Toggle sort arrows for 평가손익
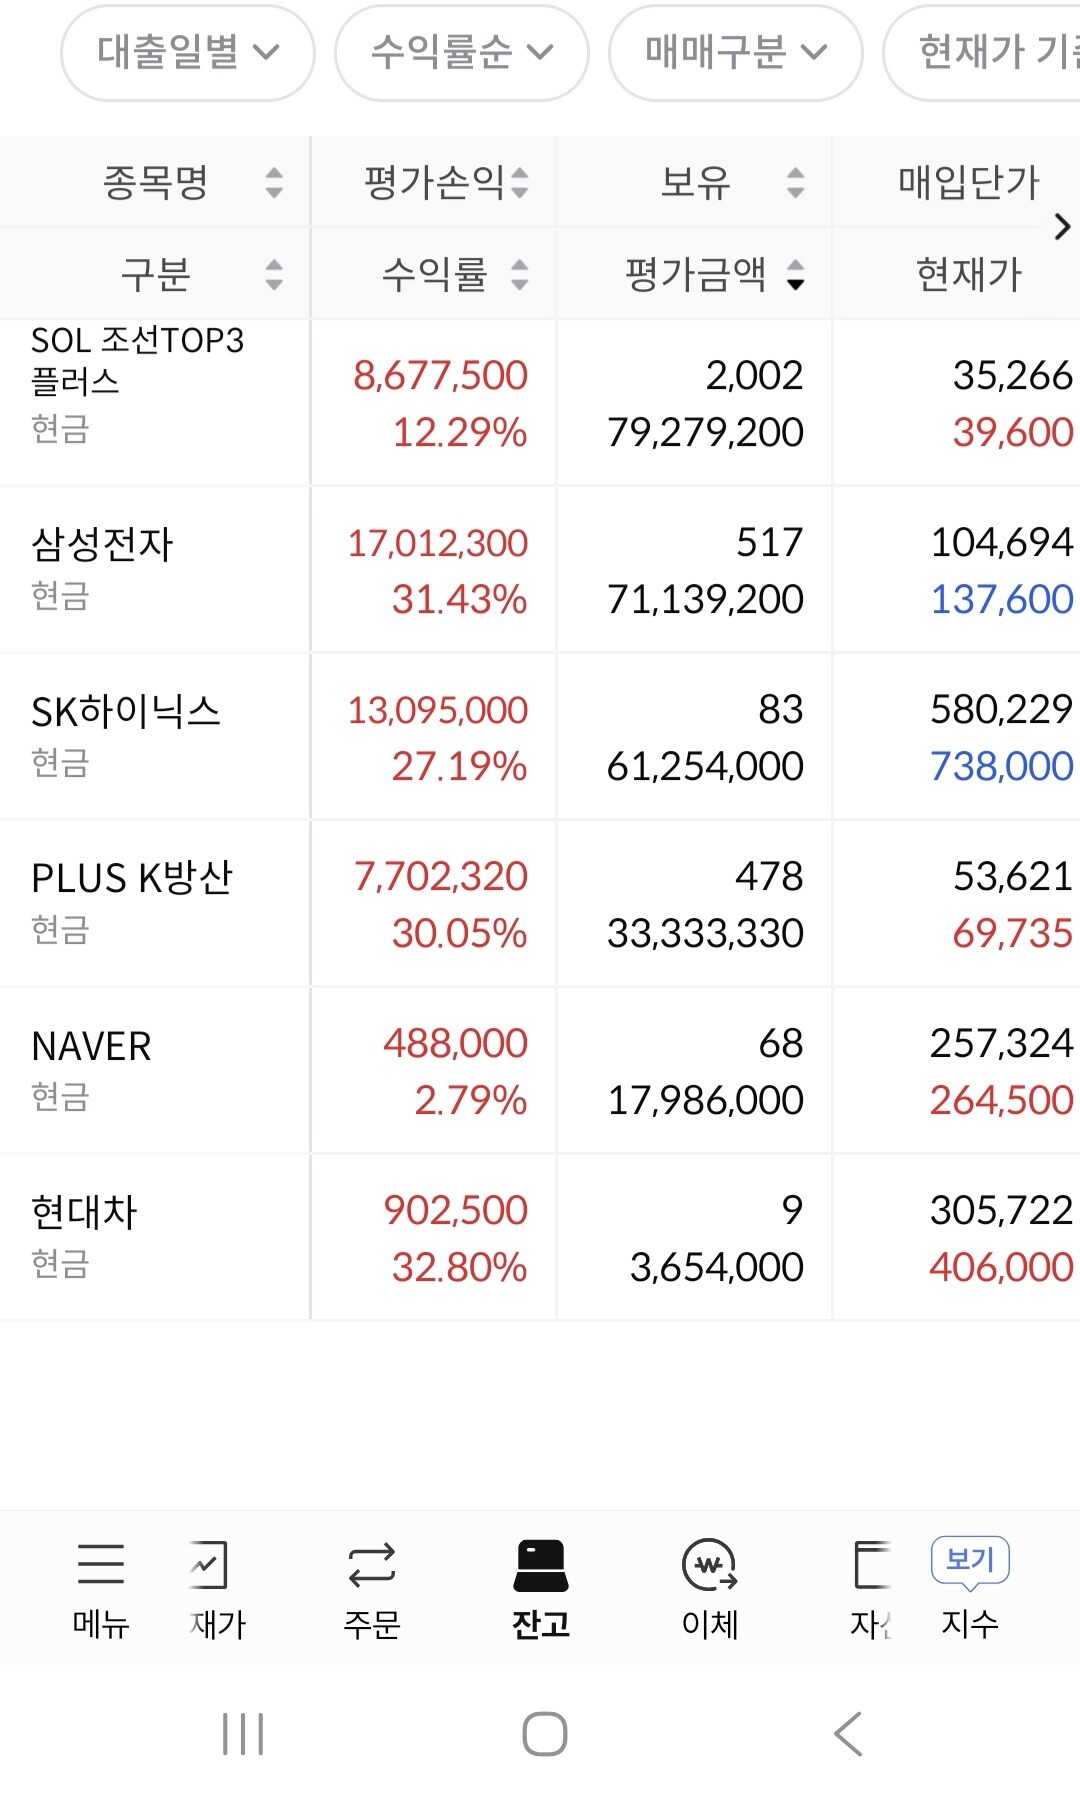The height and width of the screenshot is (1800, 1080). (519, 182)
